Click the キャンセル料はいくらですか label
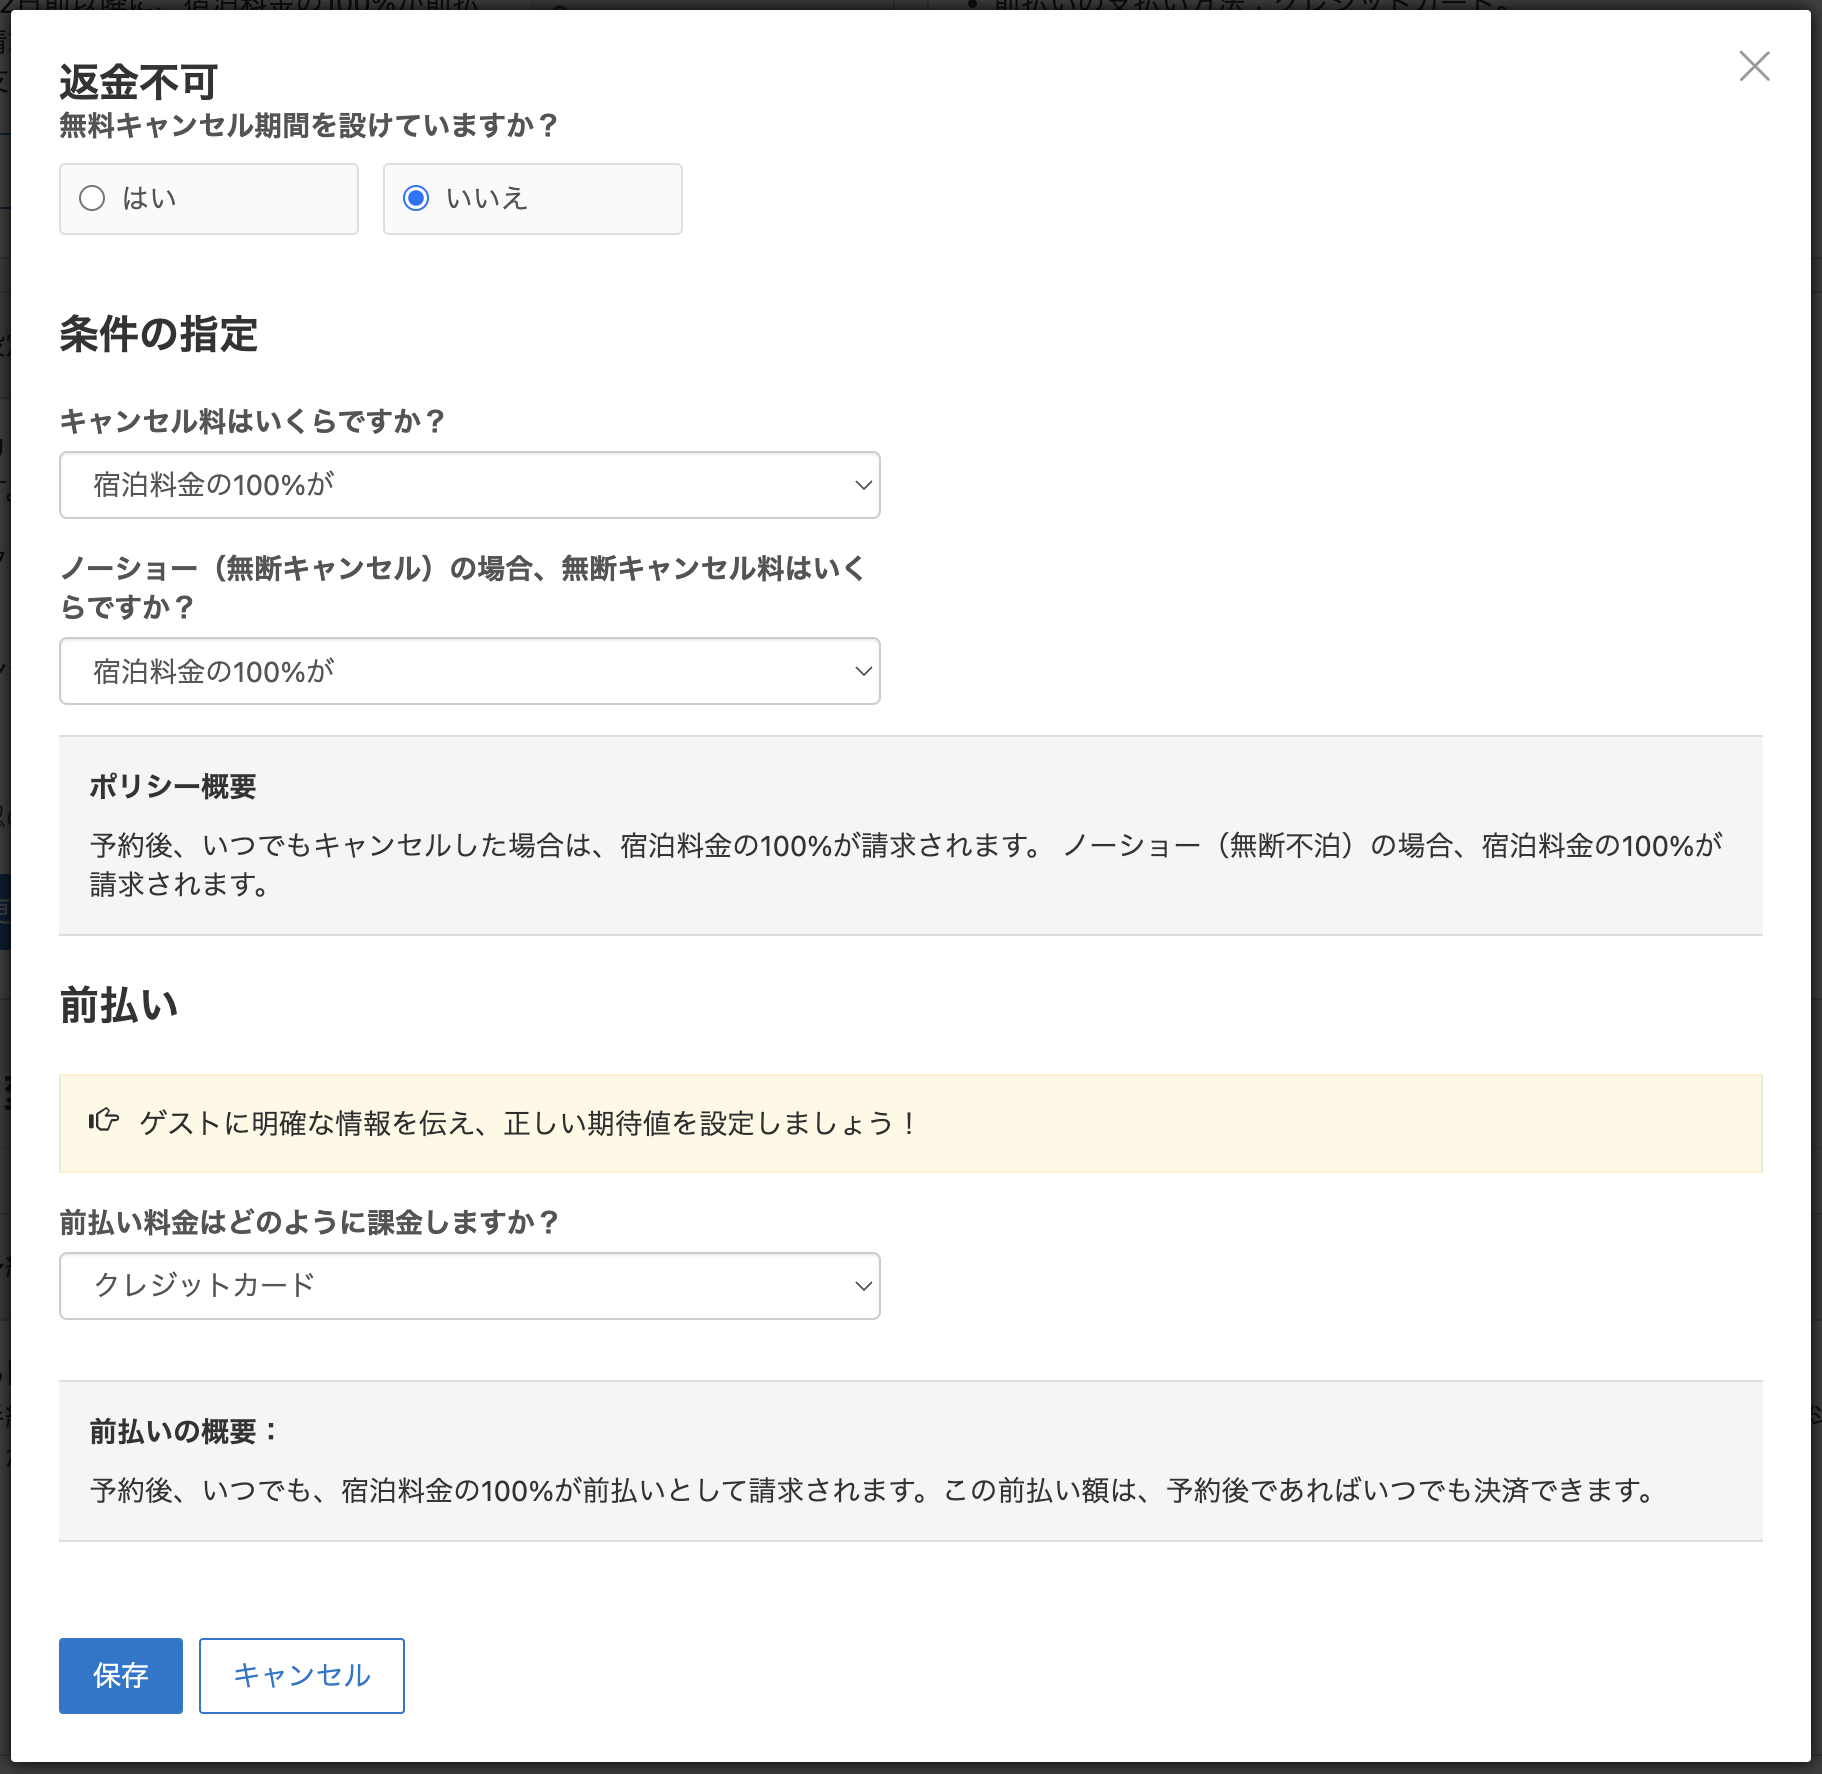The height and width of the screenshot is (1774, 1822). tap(252, 421)
